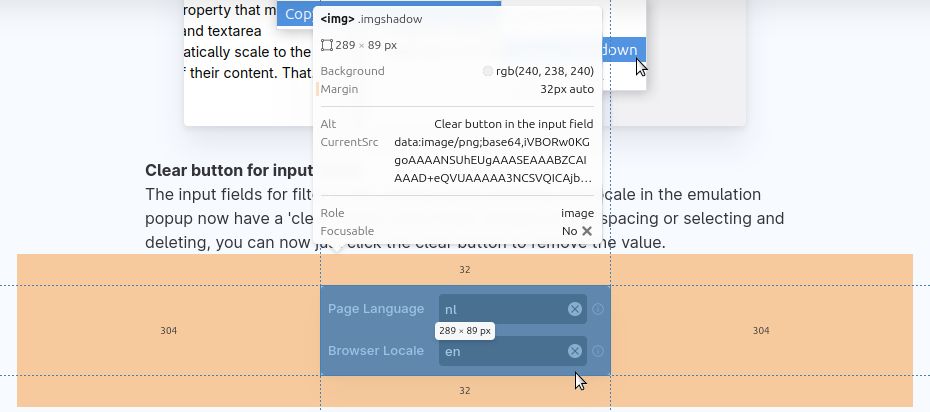Focus the Browser Locale input containing en

[x=512, y=351]
